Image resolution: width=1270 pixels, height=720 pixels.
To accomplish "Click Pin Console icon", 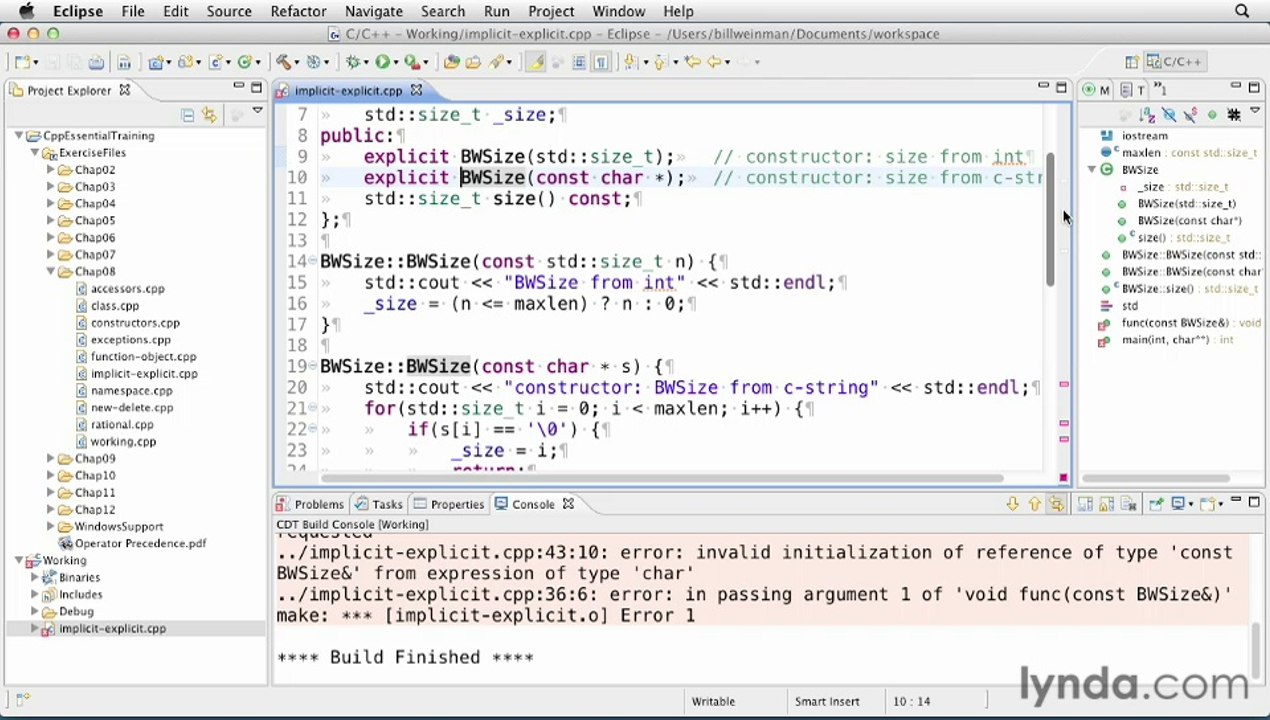I will 1156,504.
